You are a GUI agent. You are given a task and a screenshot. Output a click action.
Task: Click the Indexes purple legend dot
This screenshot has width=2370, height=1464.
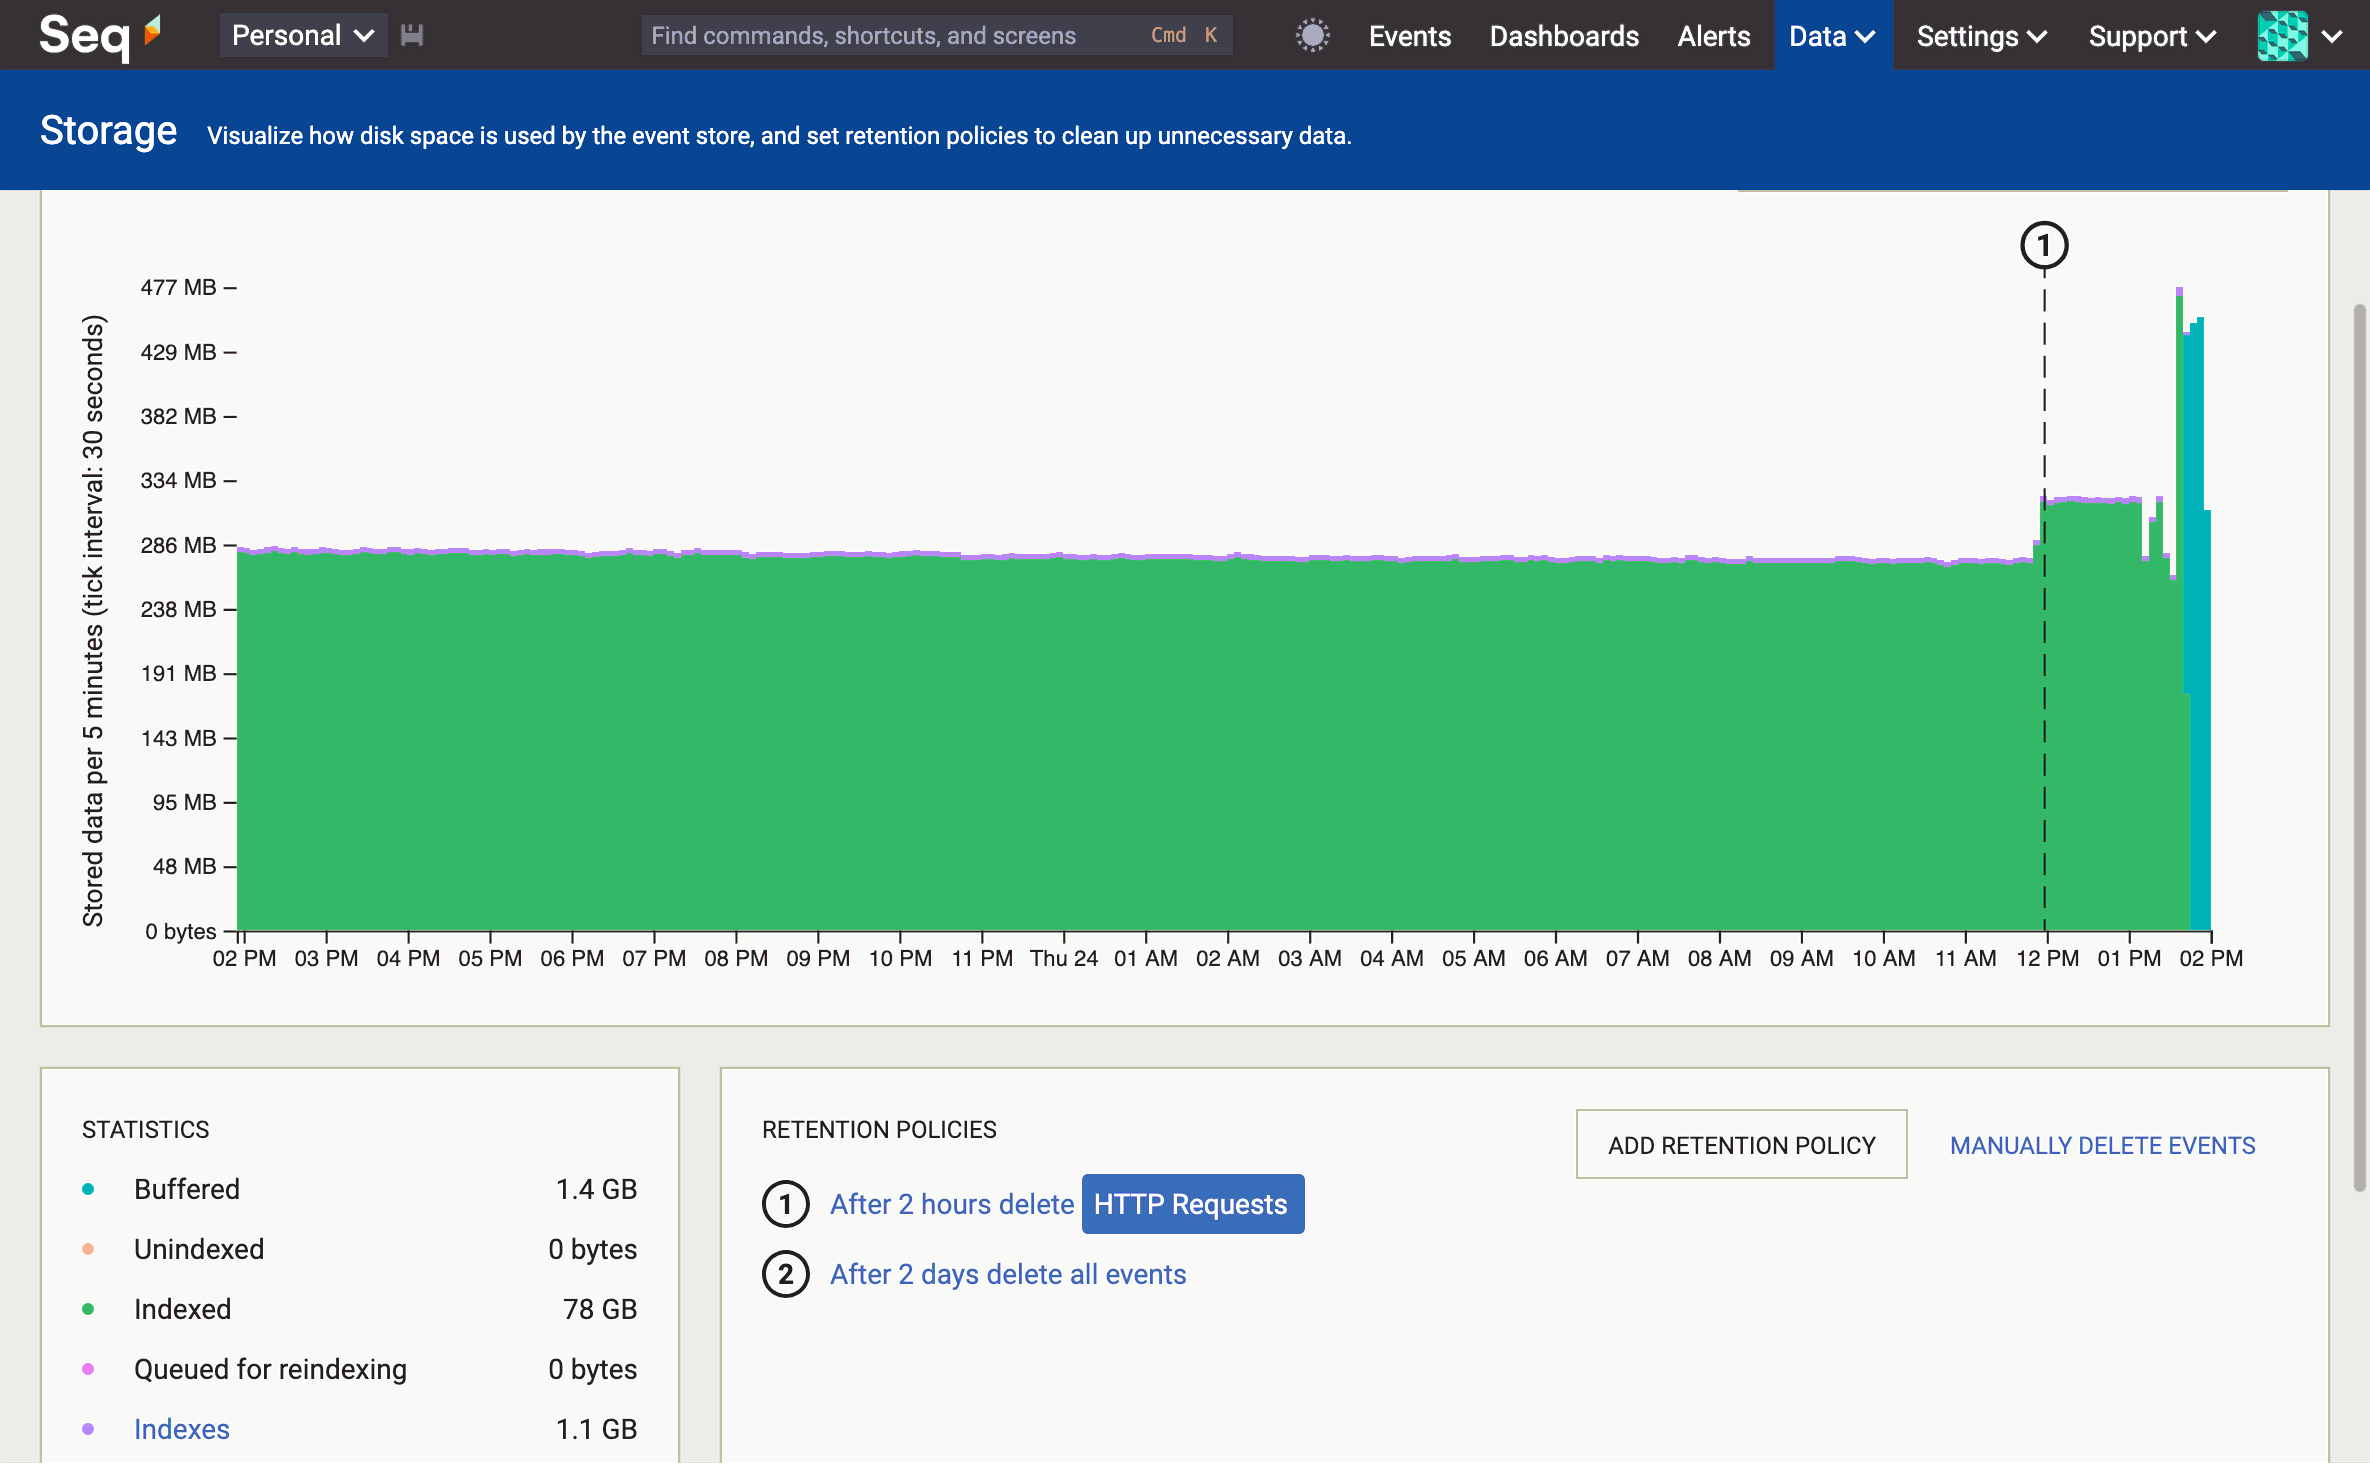click(x=88, y=1429)
